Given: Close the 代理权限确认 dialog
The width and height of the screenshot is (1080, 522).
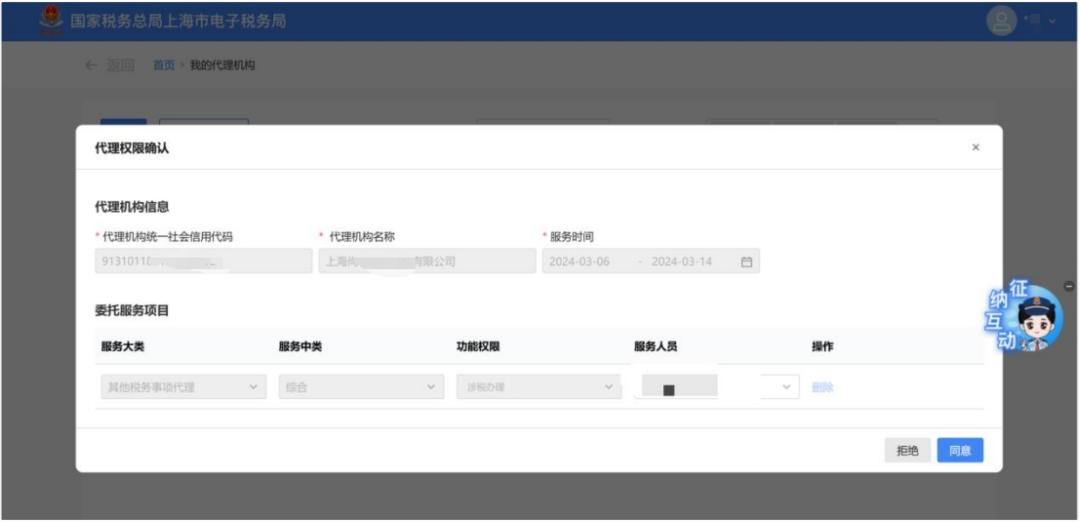Looking at the screenshot, I should [975, 147].
